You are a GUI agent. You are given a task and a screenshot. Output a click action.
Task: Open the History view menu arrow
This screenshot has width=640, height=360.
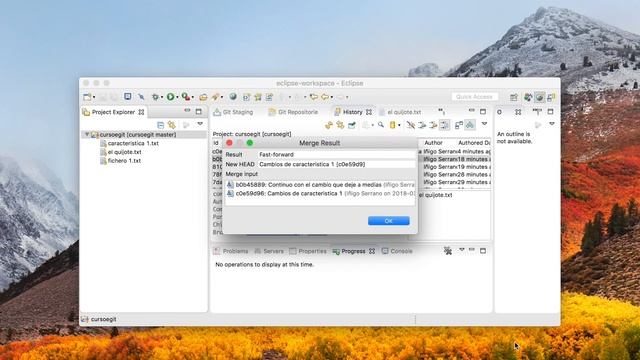(484, 124)
